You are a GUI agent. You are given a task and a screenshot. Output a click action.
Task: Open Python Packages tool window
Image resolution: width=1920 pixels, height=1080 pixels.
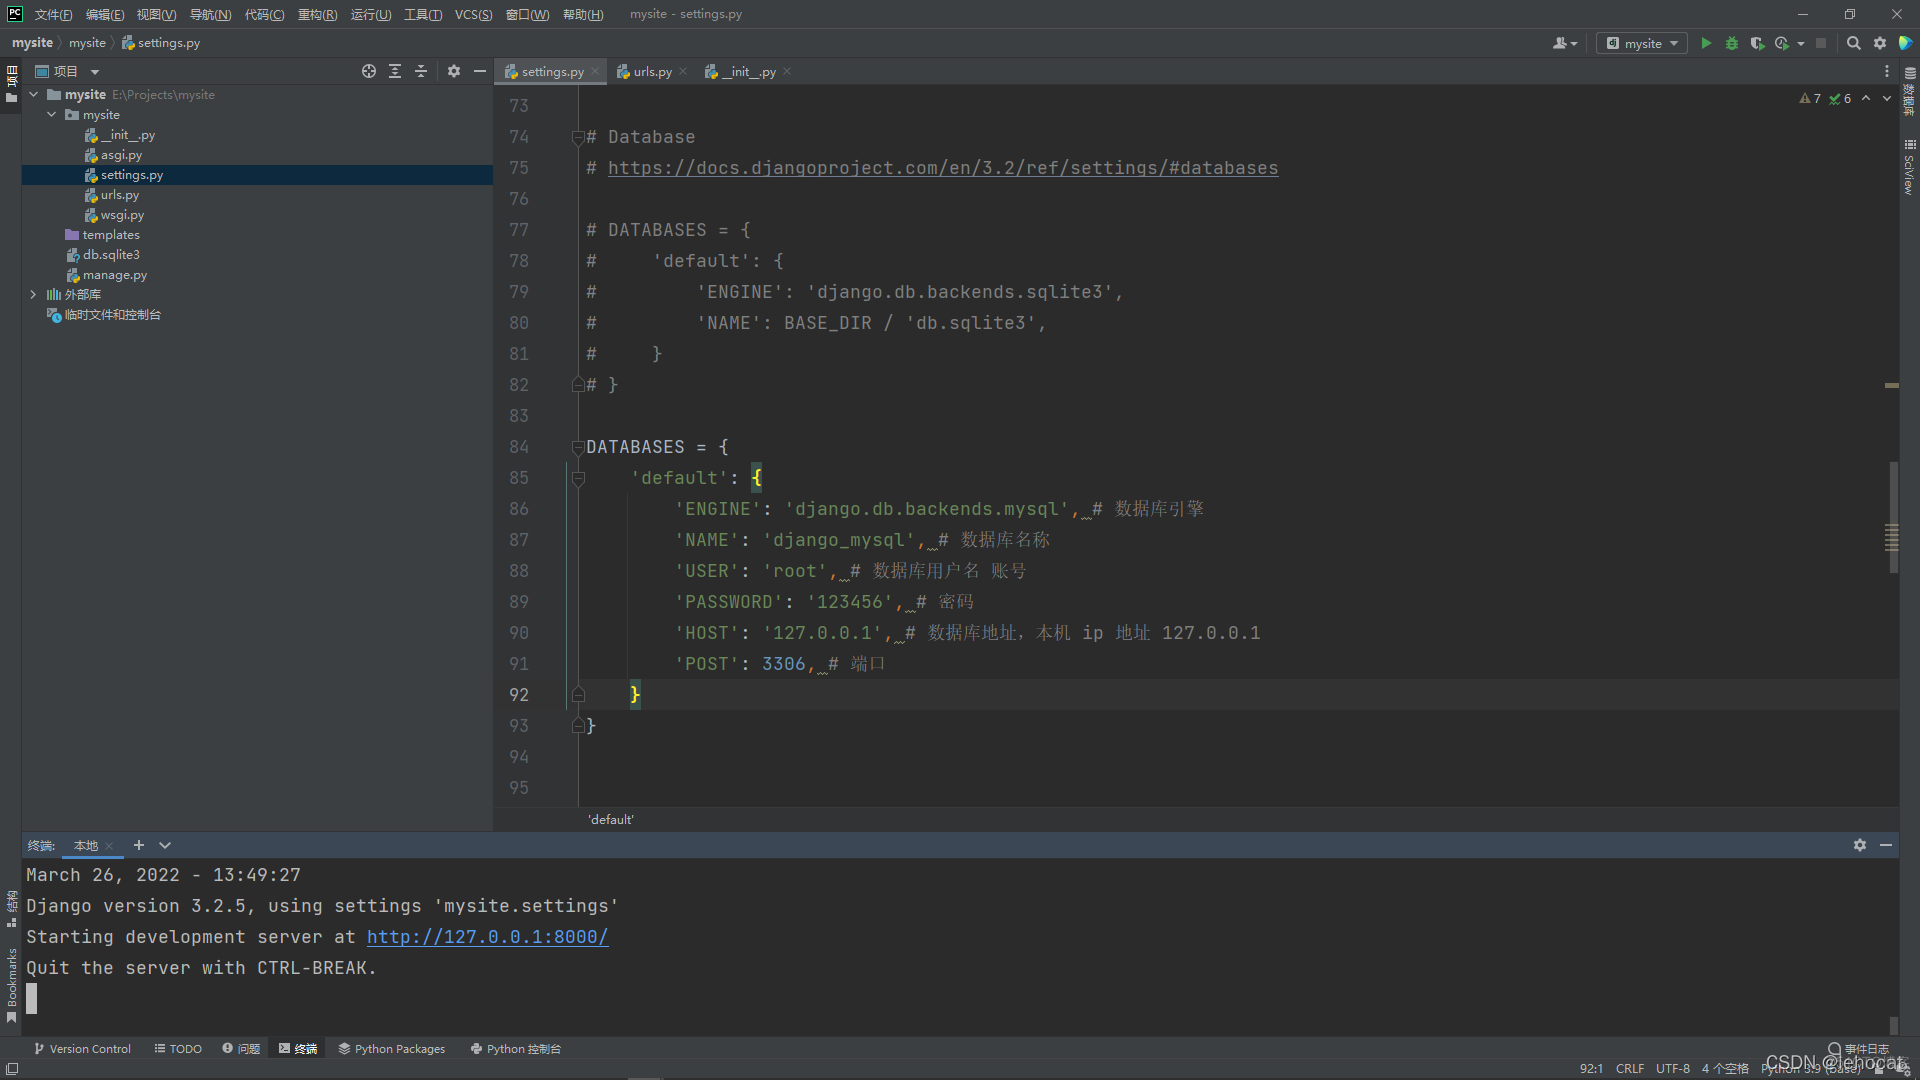392,1049
